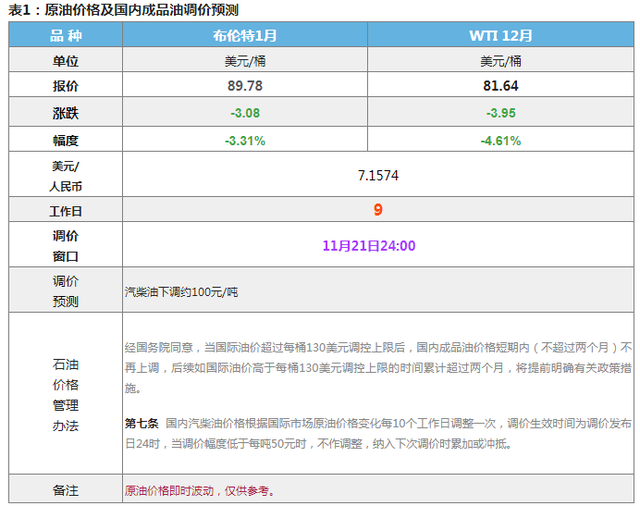Select the WTI price value 81.64

point(501,86)
